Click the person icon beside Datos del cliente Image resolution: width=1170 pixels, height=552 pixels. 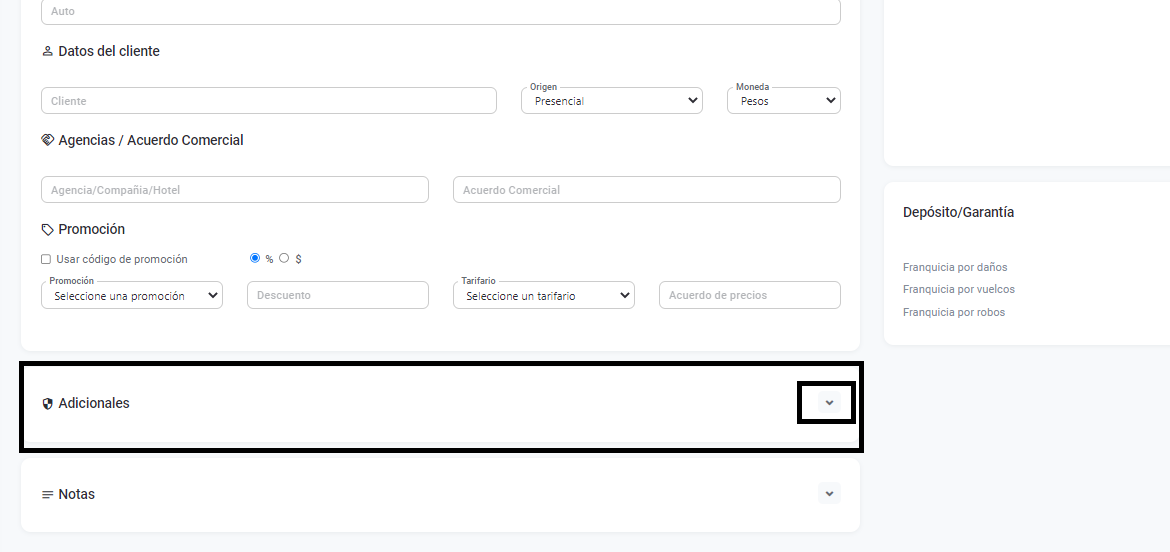tap(47, 51)
